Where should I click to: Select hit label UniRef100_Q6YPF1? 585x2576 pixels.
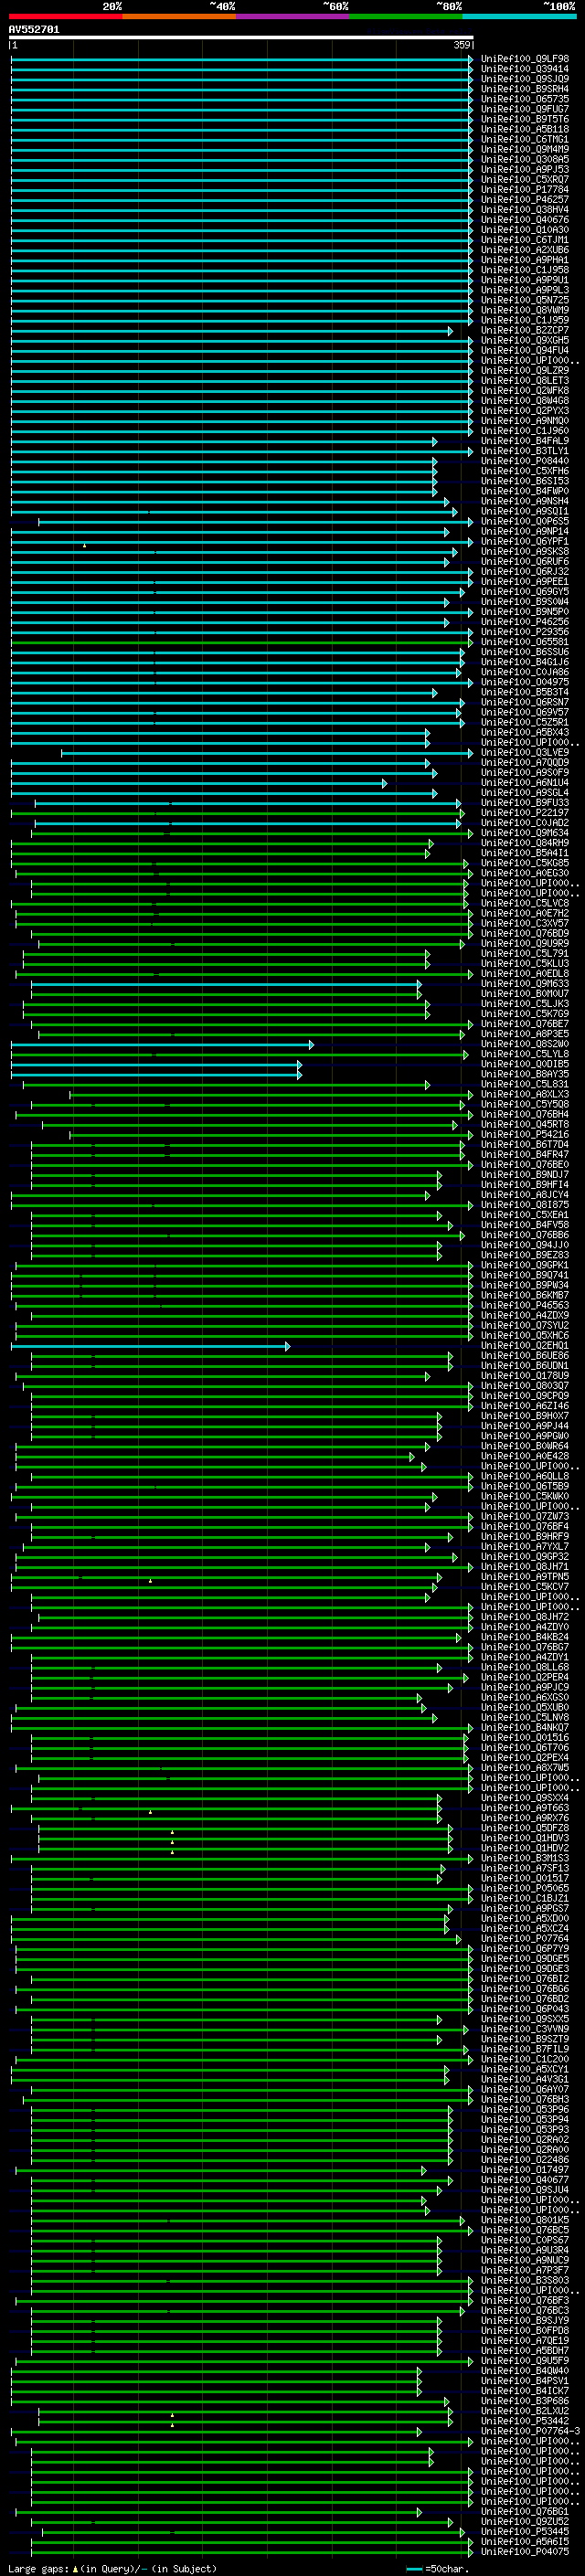click(x=525, y=542)
